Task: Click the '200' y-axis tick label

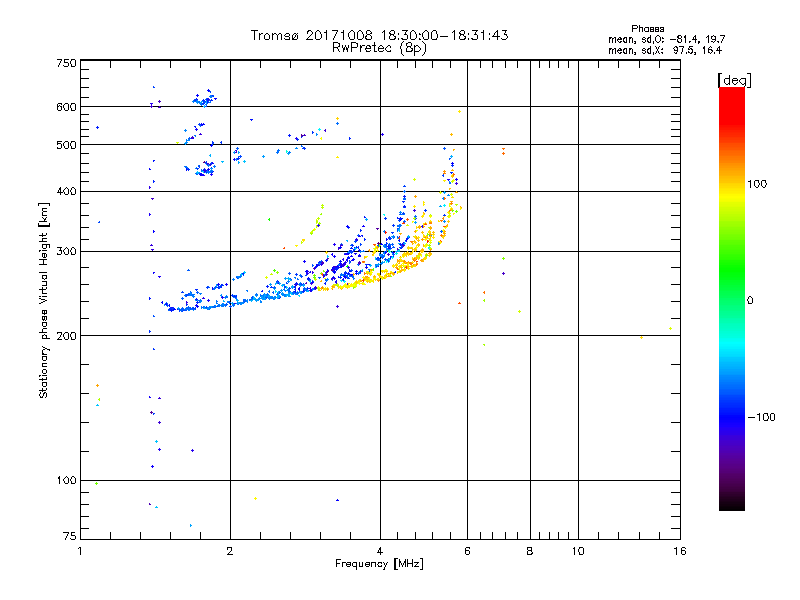Action: pos(66,336)
